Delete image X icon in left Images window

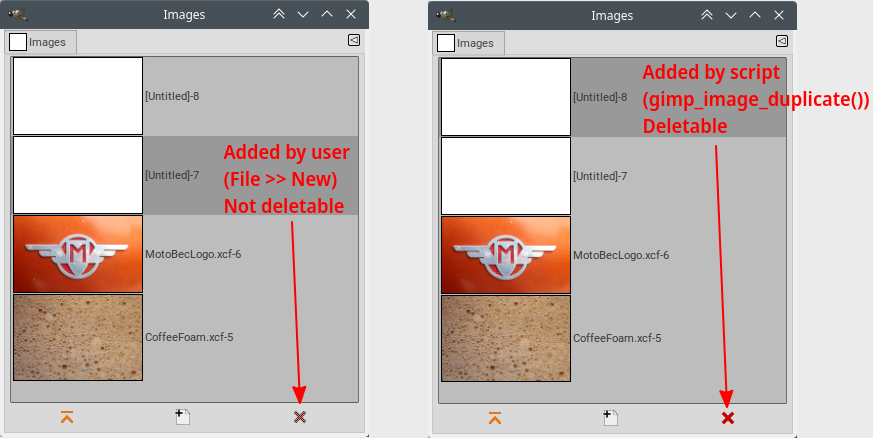click(x=300, y=417)
